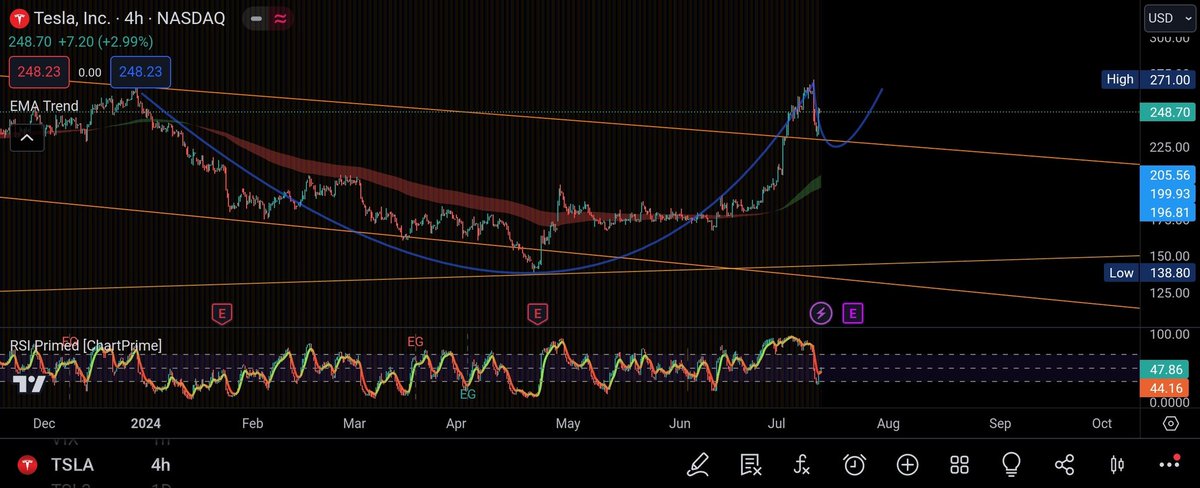Tap the 196.81 EMA value label
Viewport: 1200px width, 488px height.
pyautogui.click(x=1166, y=211)
